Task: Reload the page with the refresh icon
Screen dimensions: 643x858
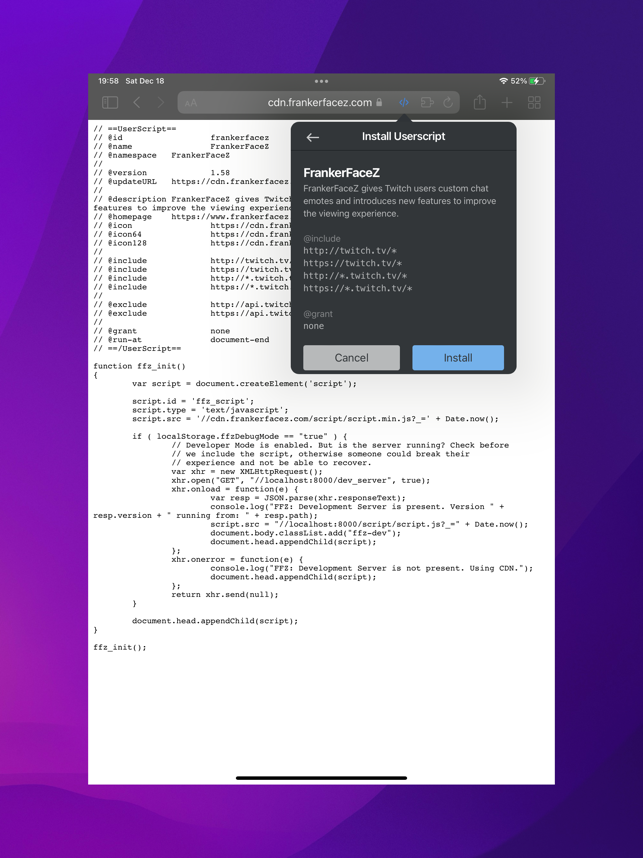Action: [x=448, y=102]
